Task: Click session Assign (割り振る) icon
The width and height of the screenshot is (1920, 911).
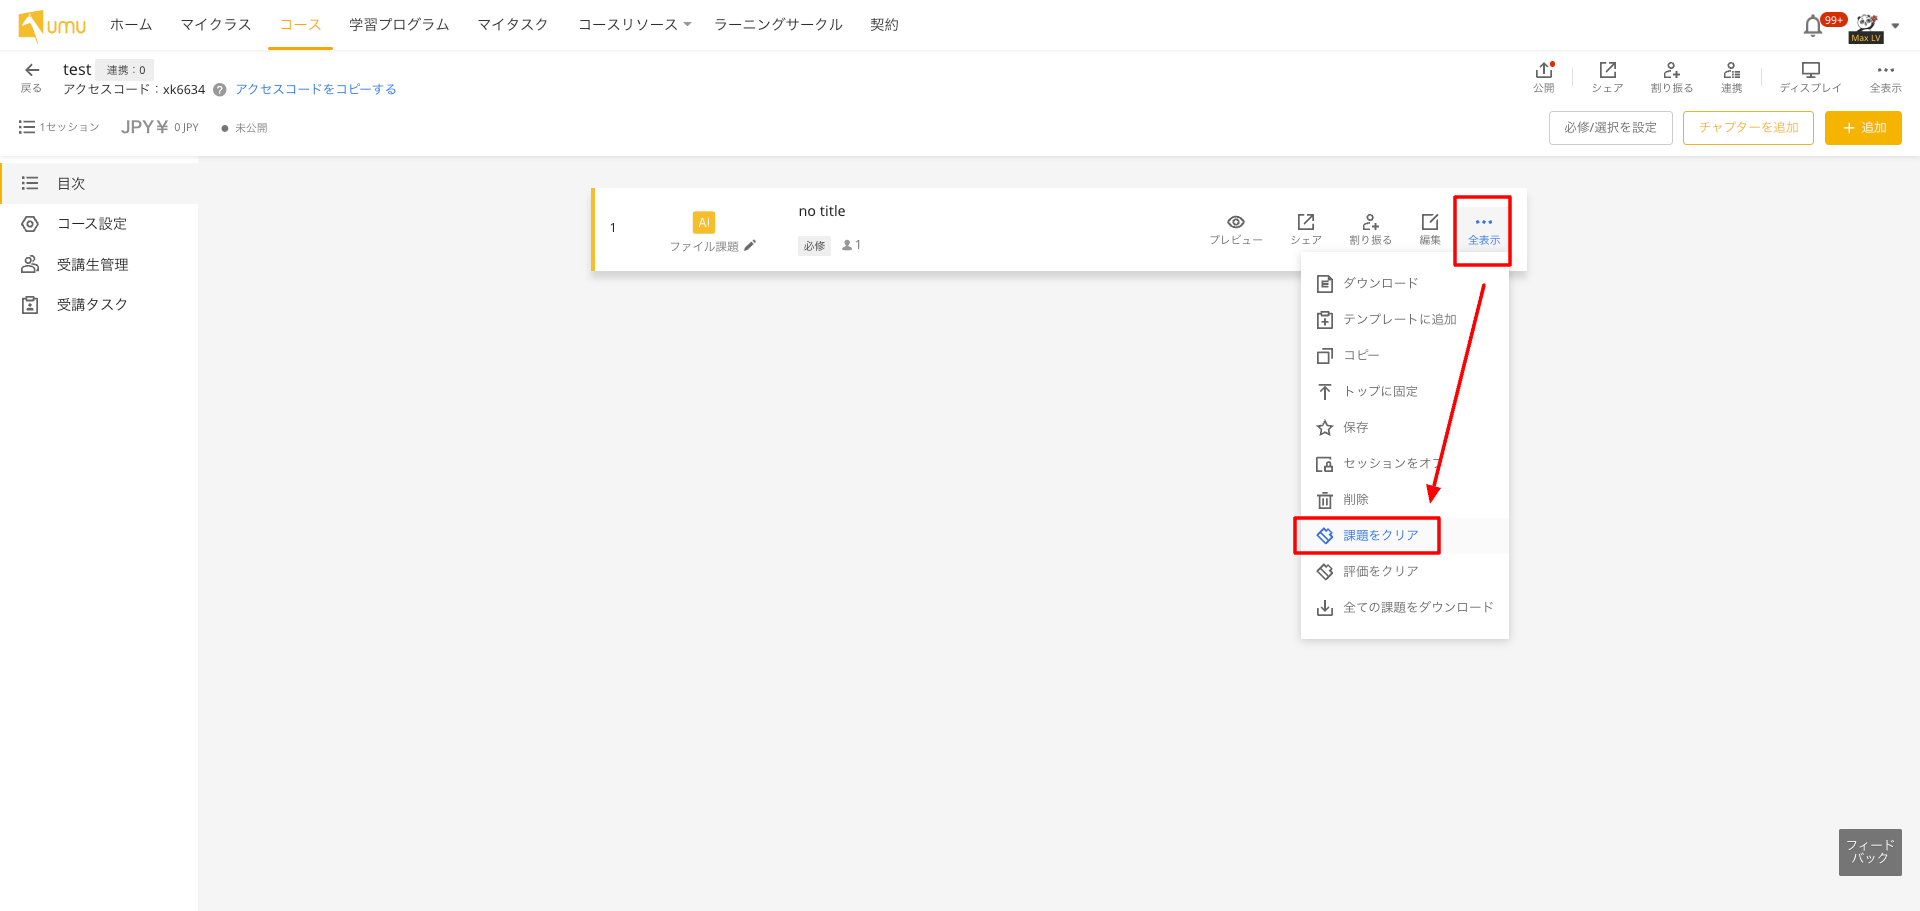Action: (x=1370, y=223)
